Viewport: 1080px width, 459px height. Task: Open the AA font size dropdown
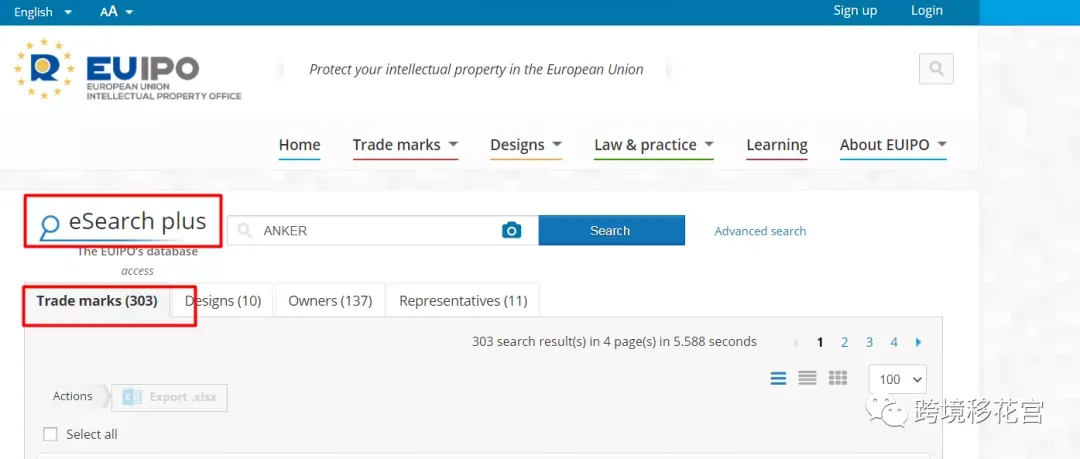click(116, 12)
